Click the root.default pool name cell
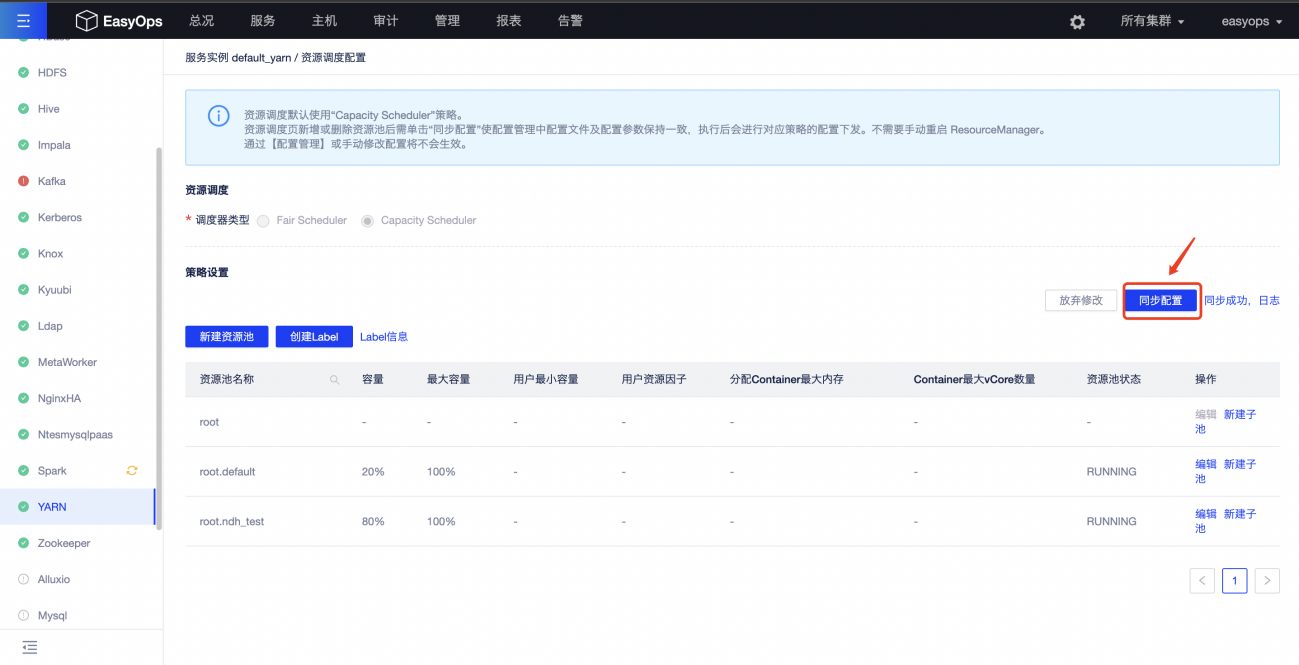 (228, 472)
